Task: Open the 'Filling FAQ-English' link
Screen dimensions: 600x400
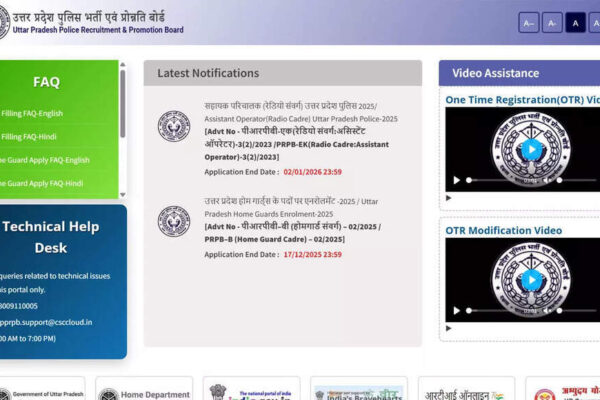Action: tap(32, 113)
